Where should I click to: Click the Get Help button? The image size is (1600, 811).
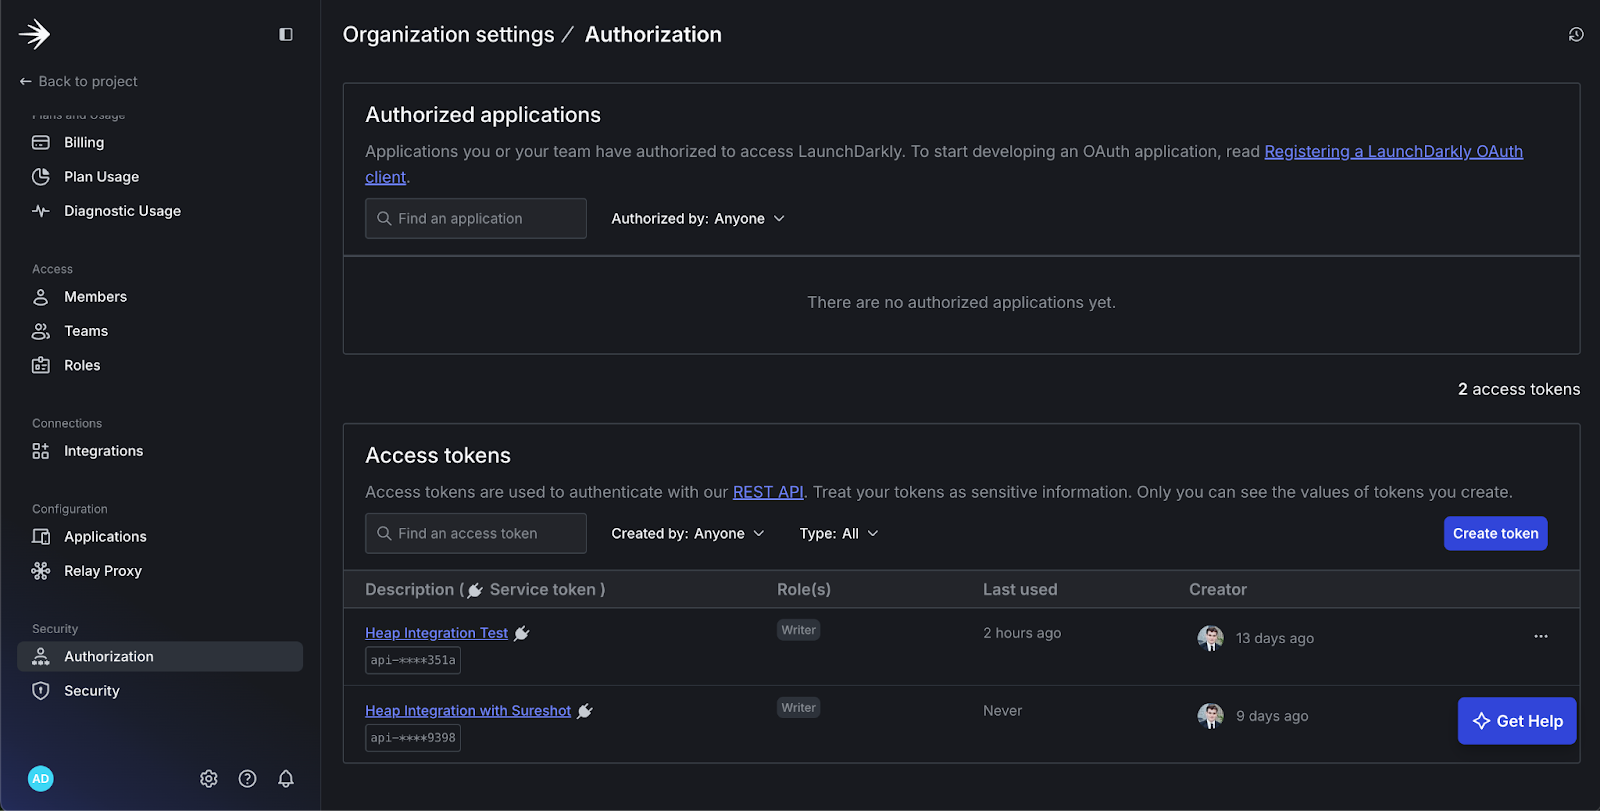tap(1517, 721)
